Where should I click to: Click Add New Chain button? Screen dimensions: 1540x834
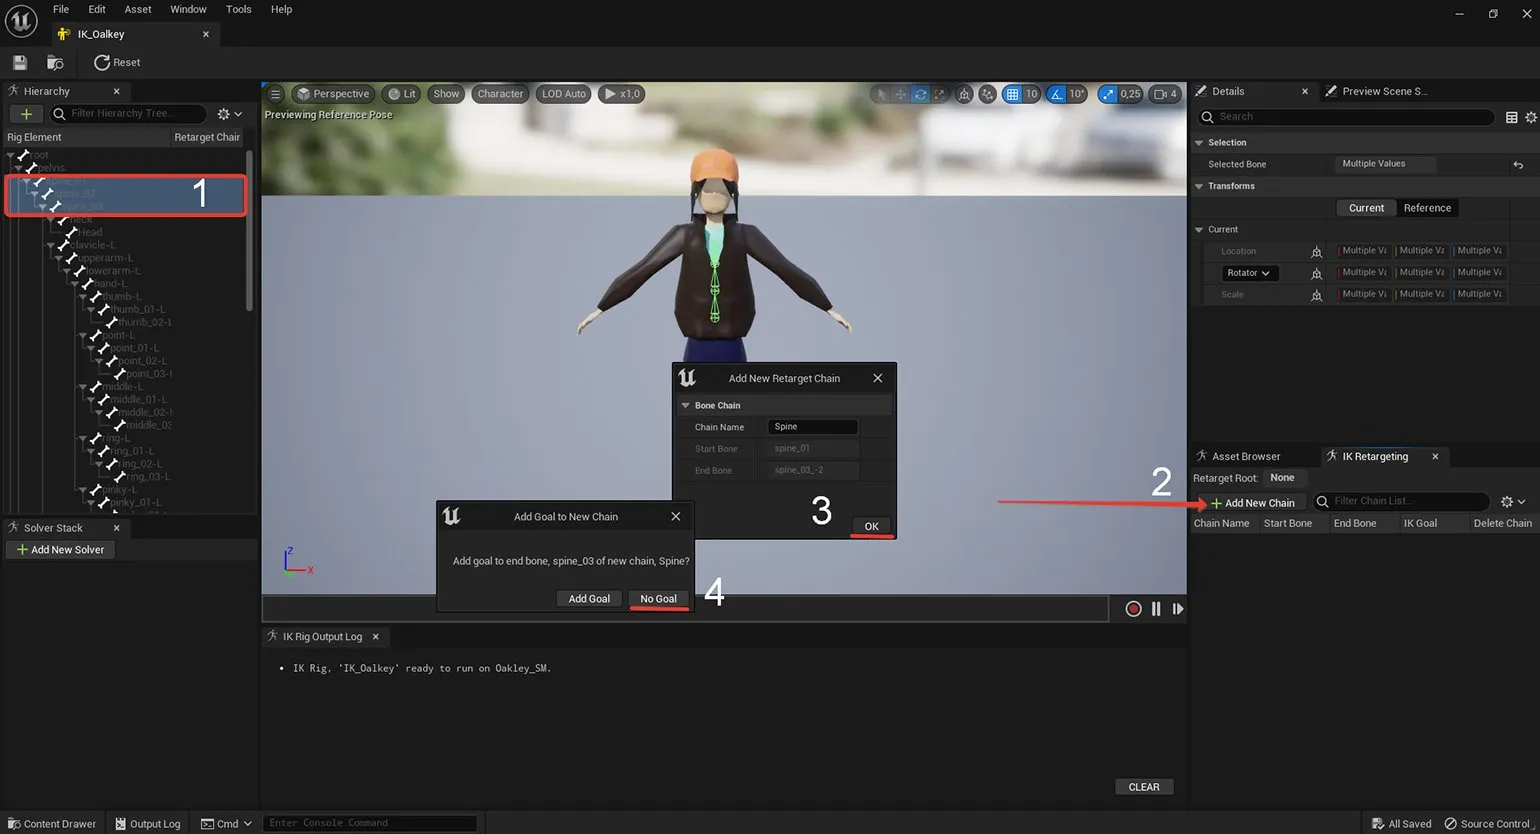[x=1252, y=503]
